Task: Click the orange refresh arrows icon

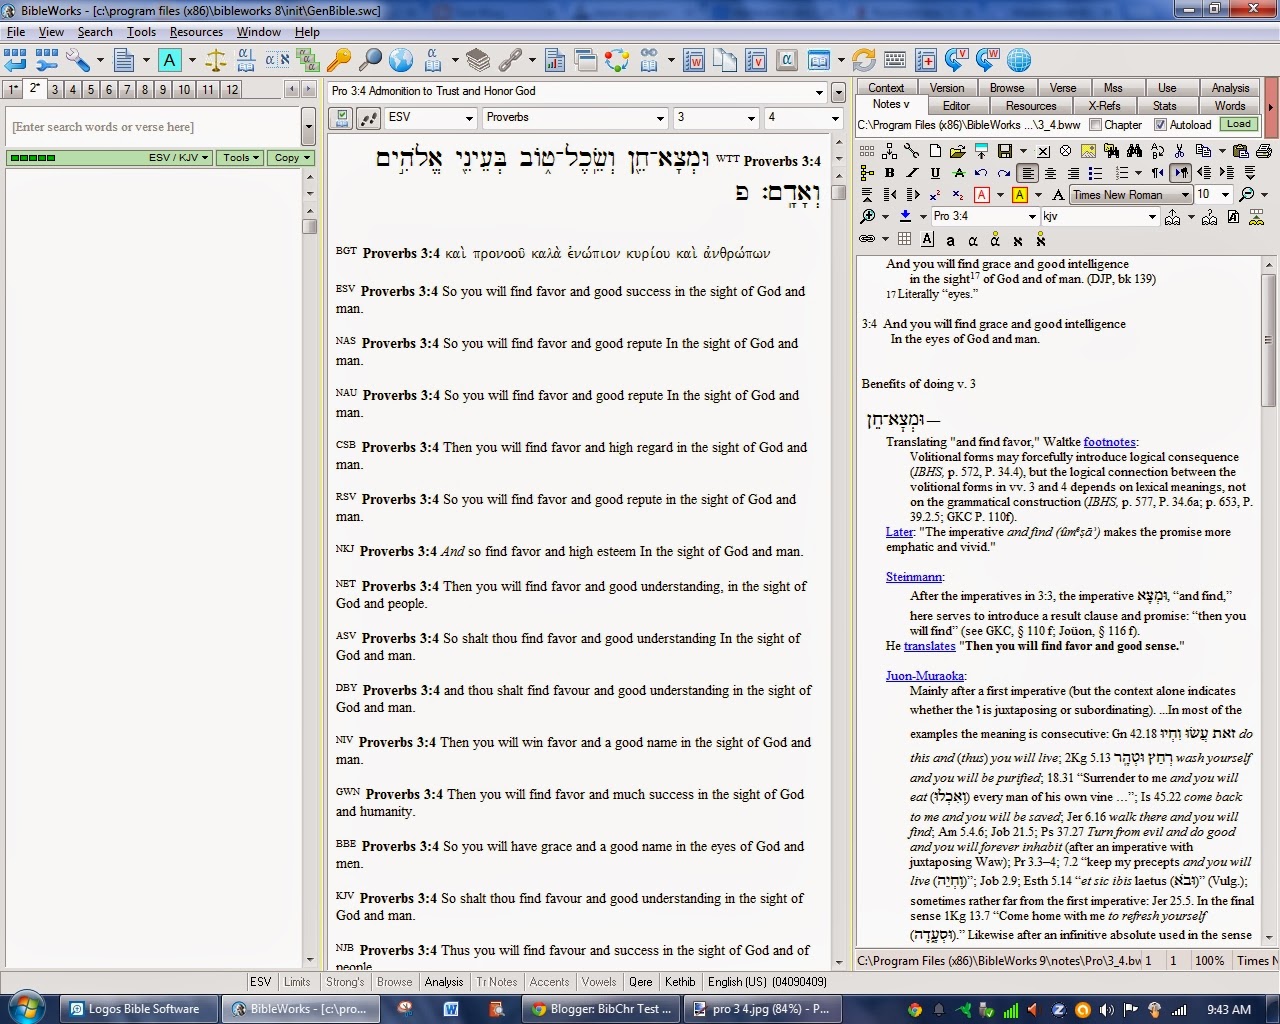Action: pos(864,60)
